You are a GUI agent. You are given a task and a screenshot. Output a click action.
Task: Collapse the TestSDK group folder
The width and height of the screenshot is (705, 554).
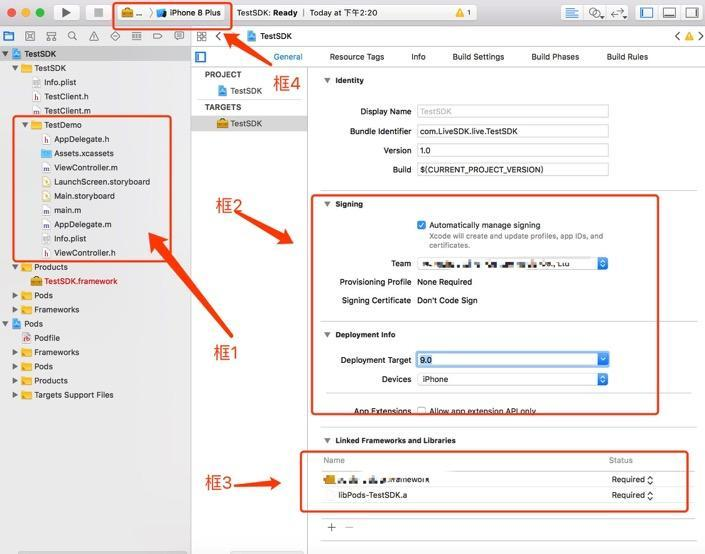15,68
